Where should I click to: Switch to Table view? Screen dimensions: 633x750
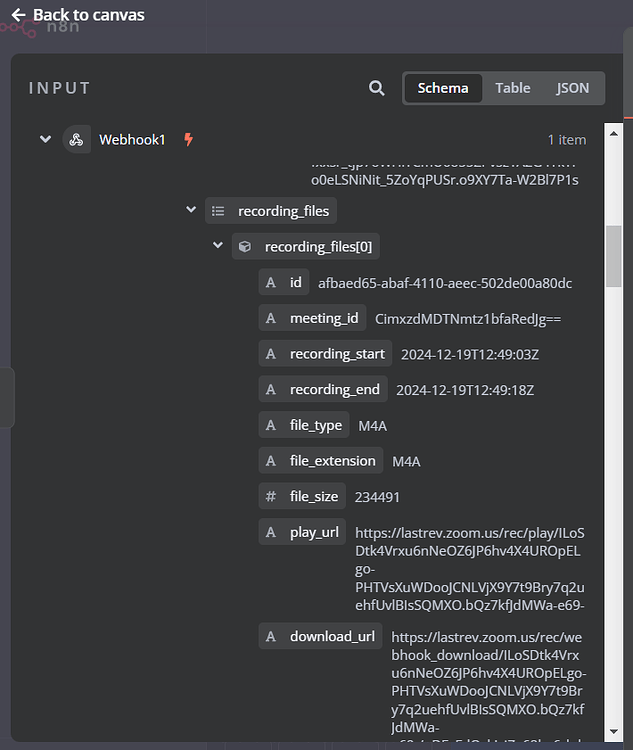click(513, 88)
